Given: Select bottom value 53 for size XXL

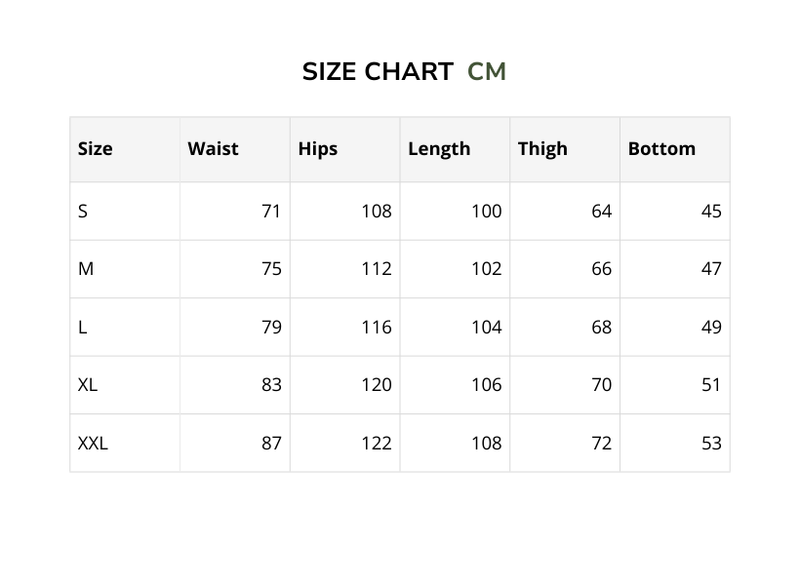Looking at the screenshot, I should click(x=711, y=443).
